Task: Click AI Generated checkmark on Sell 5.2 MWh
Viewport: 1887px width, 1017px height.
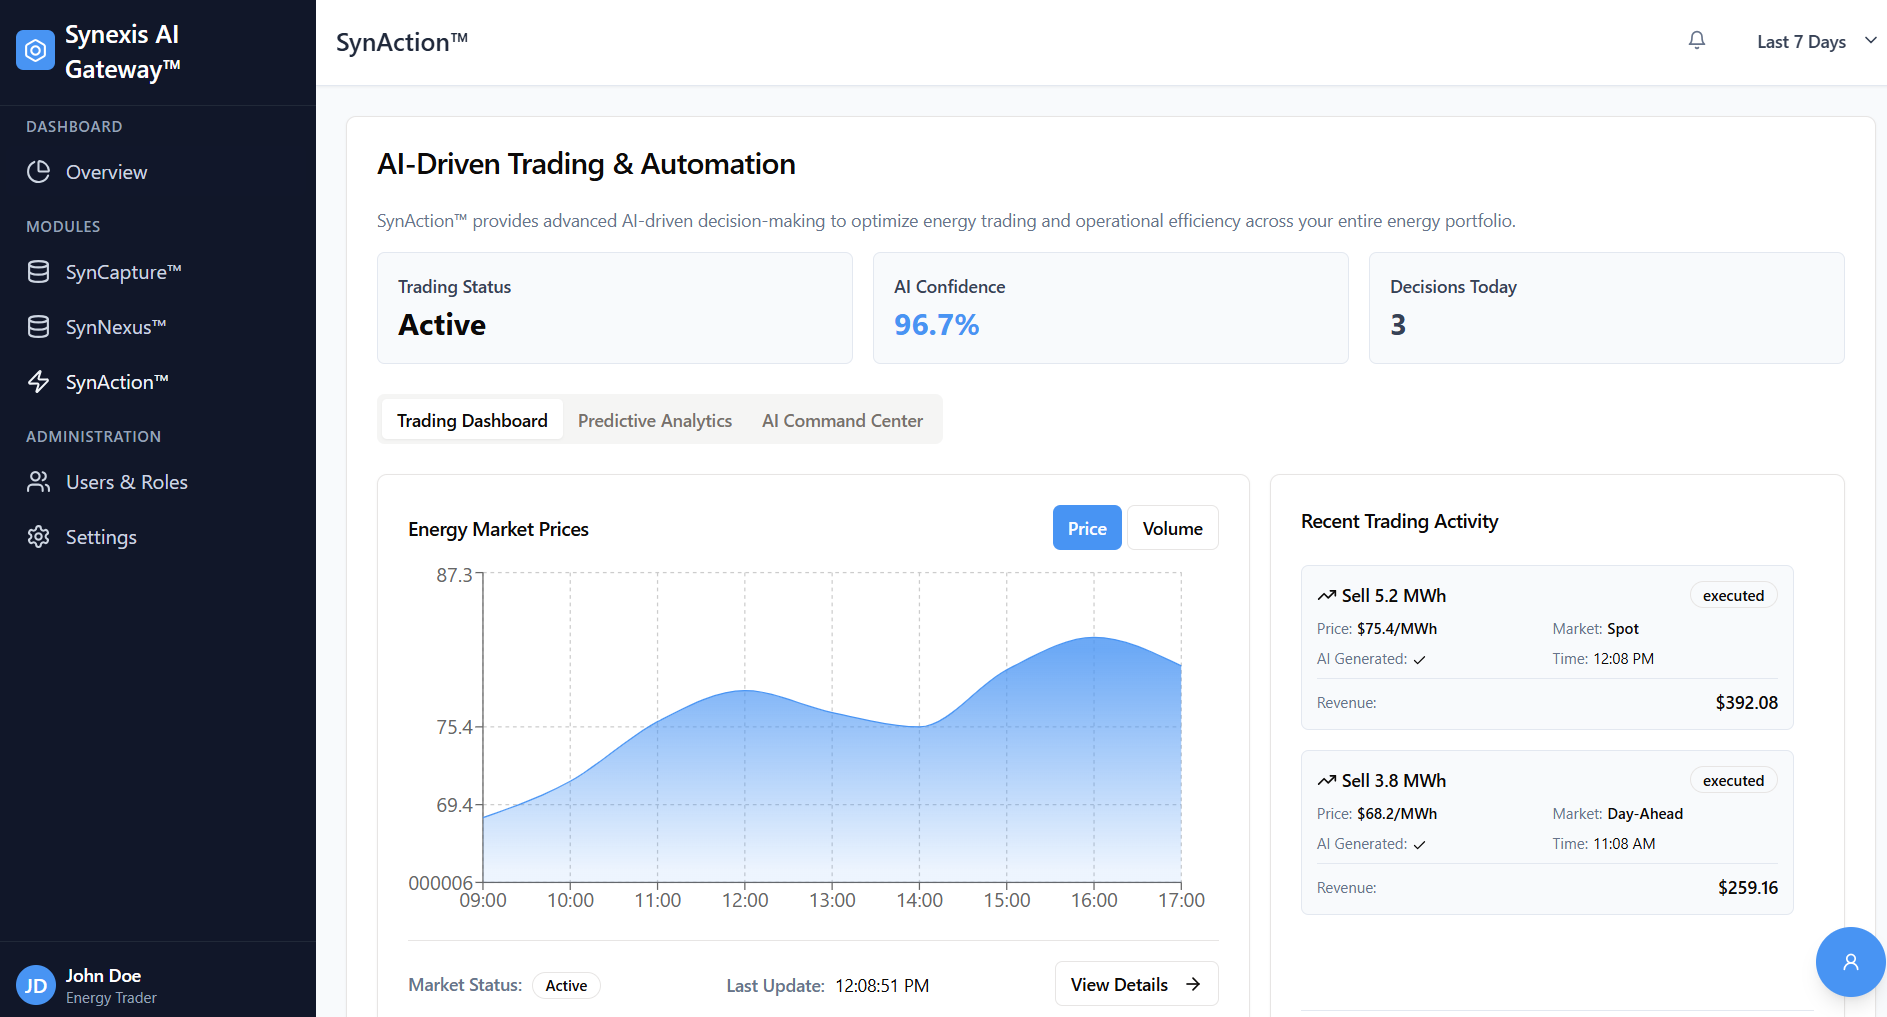Action: click(1420, 660)
